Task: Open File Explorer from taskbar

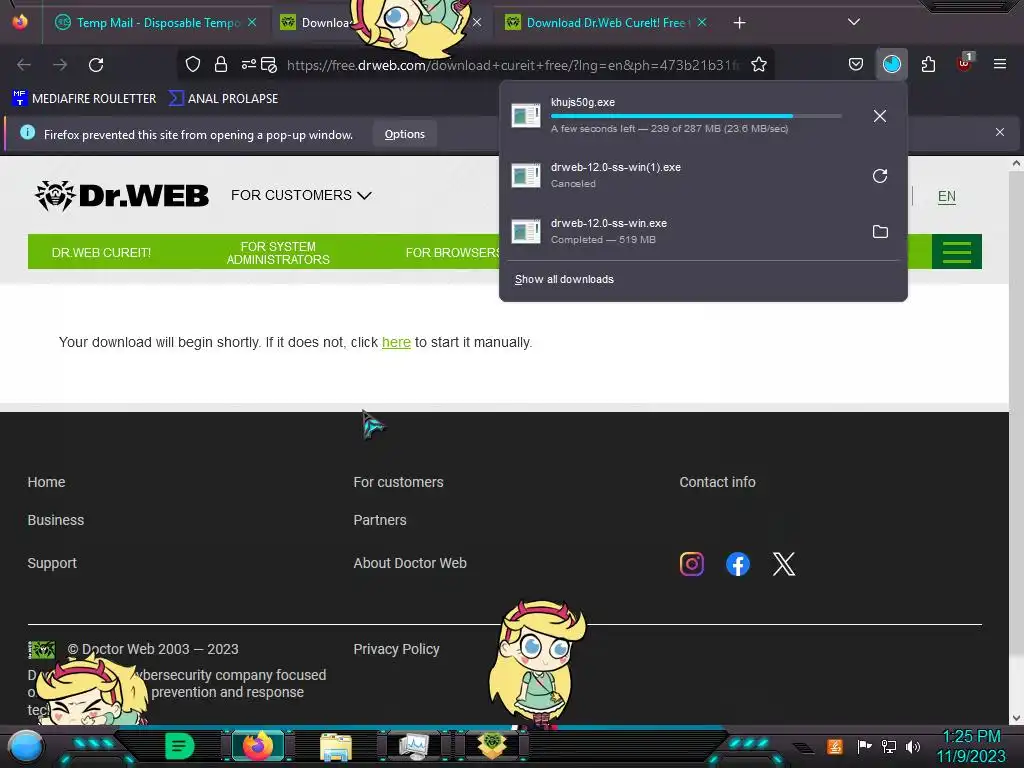Action: click(336, 746)
